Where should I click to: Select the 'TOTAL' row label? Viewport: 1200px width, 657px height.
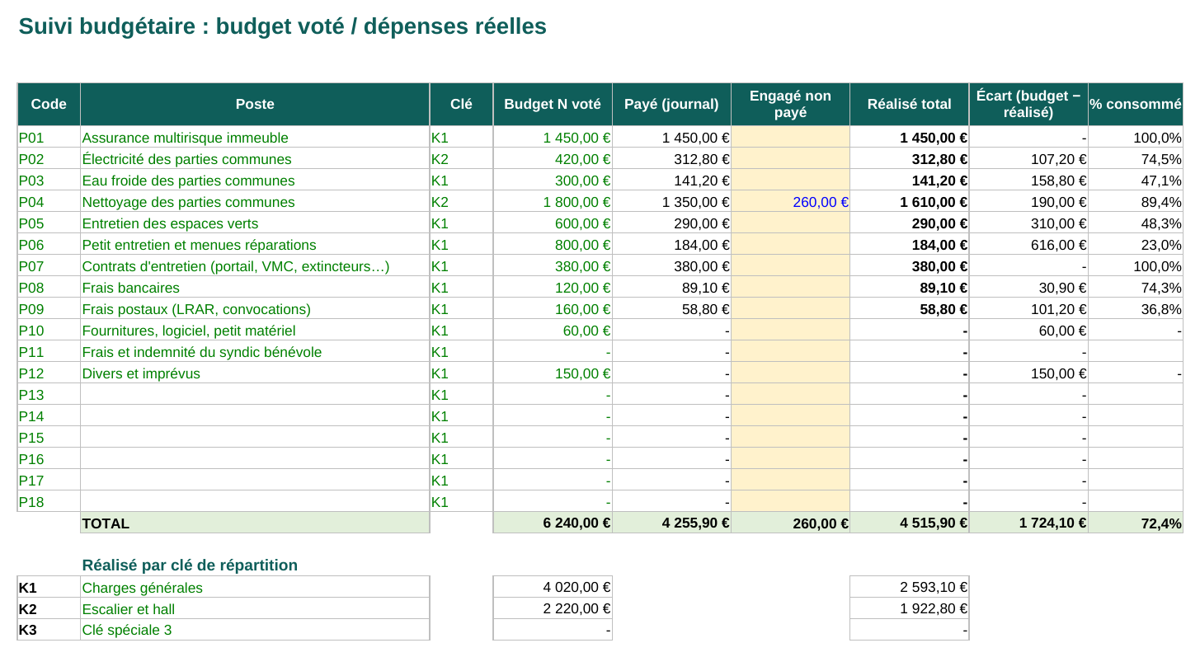(x=255, y=523)
